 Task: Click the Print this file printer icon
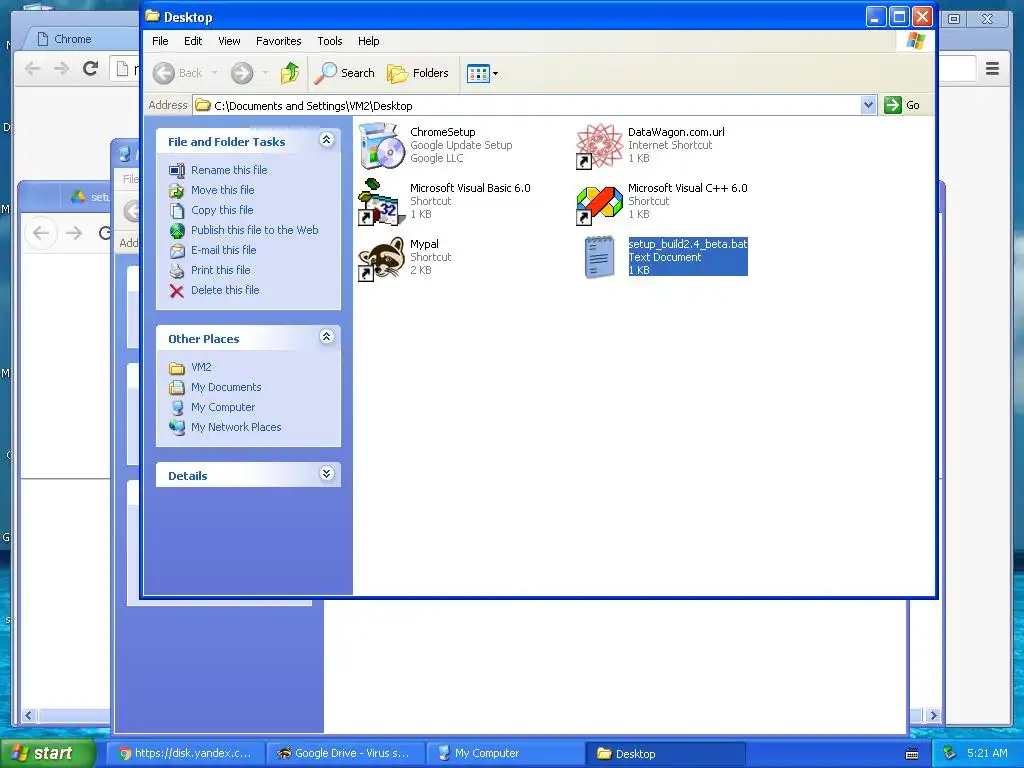pos(177,270)
